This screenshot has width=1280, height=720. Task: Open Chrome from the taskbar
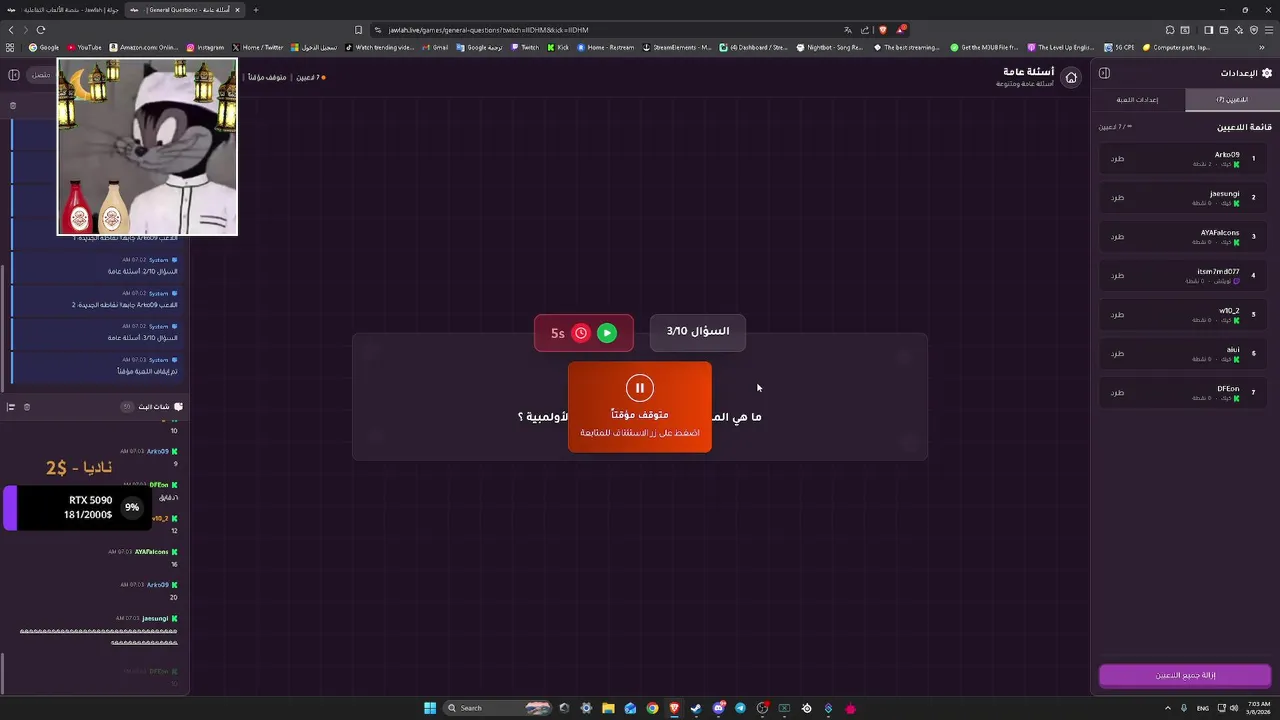click(652, 708)
